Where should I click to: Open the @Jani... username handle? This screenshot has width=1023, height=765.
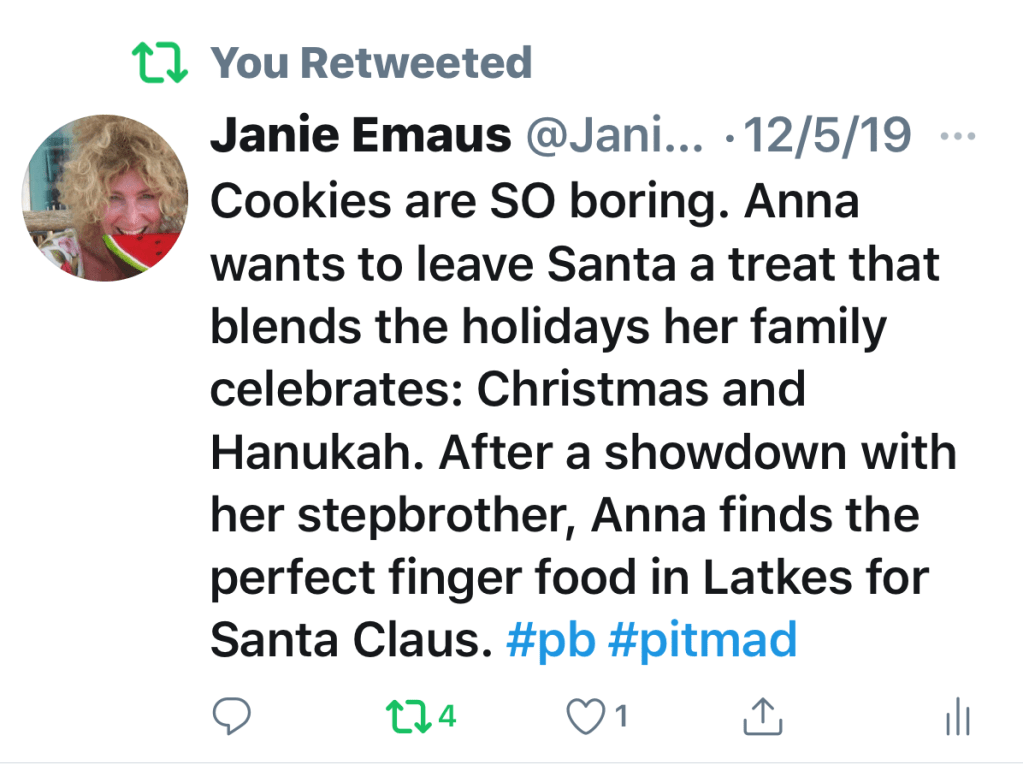tap(614, 136)
